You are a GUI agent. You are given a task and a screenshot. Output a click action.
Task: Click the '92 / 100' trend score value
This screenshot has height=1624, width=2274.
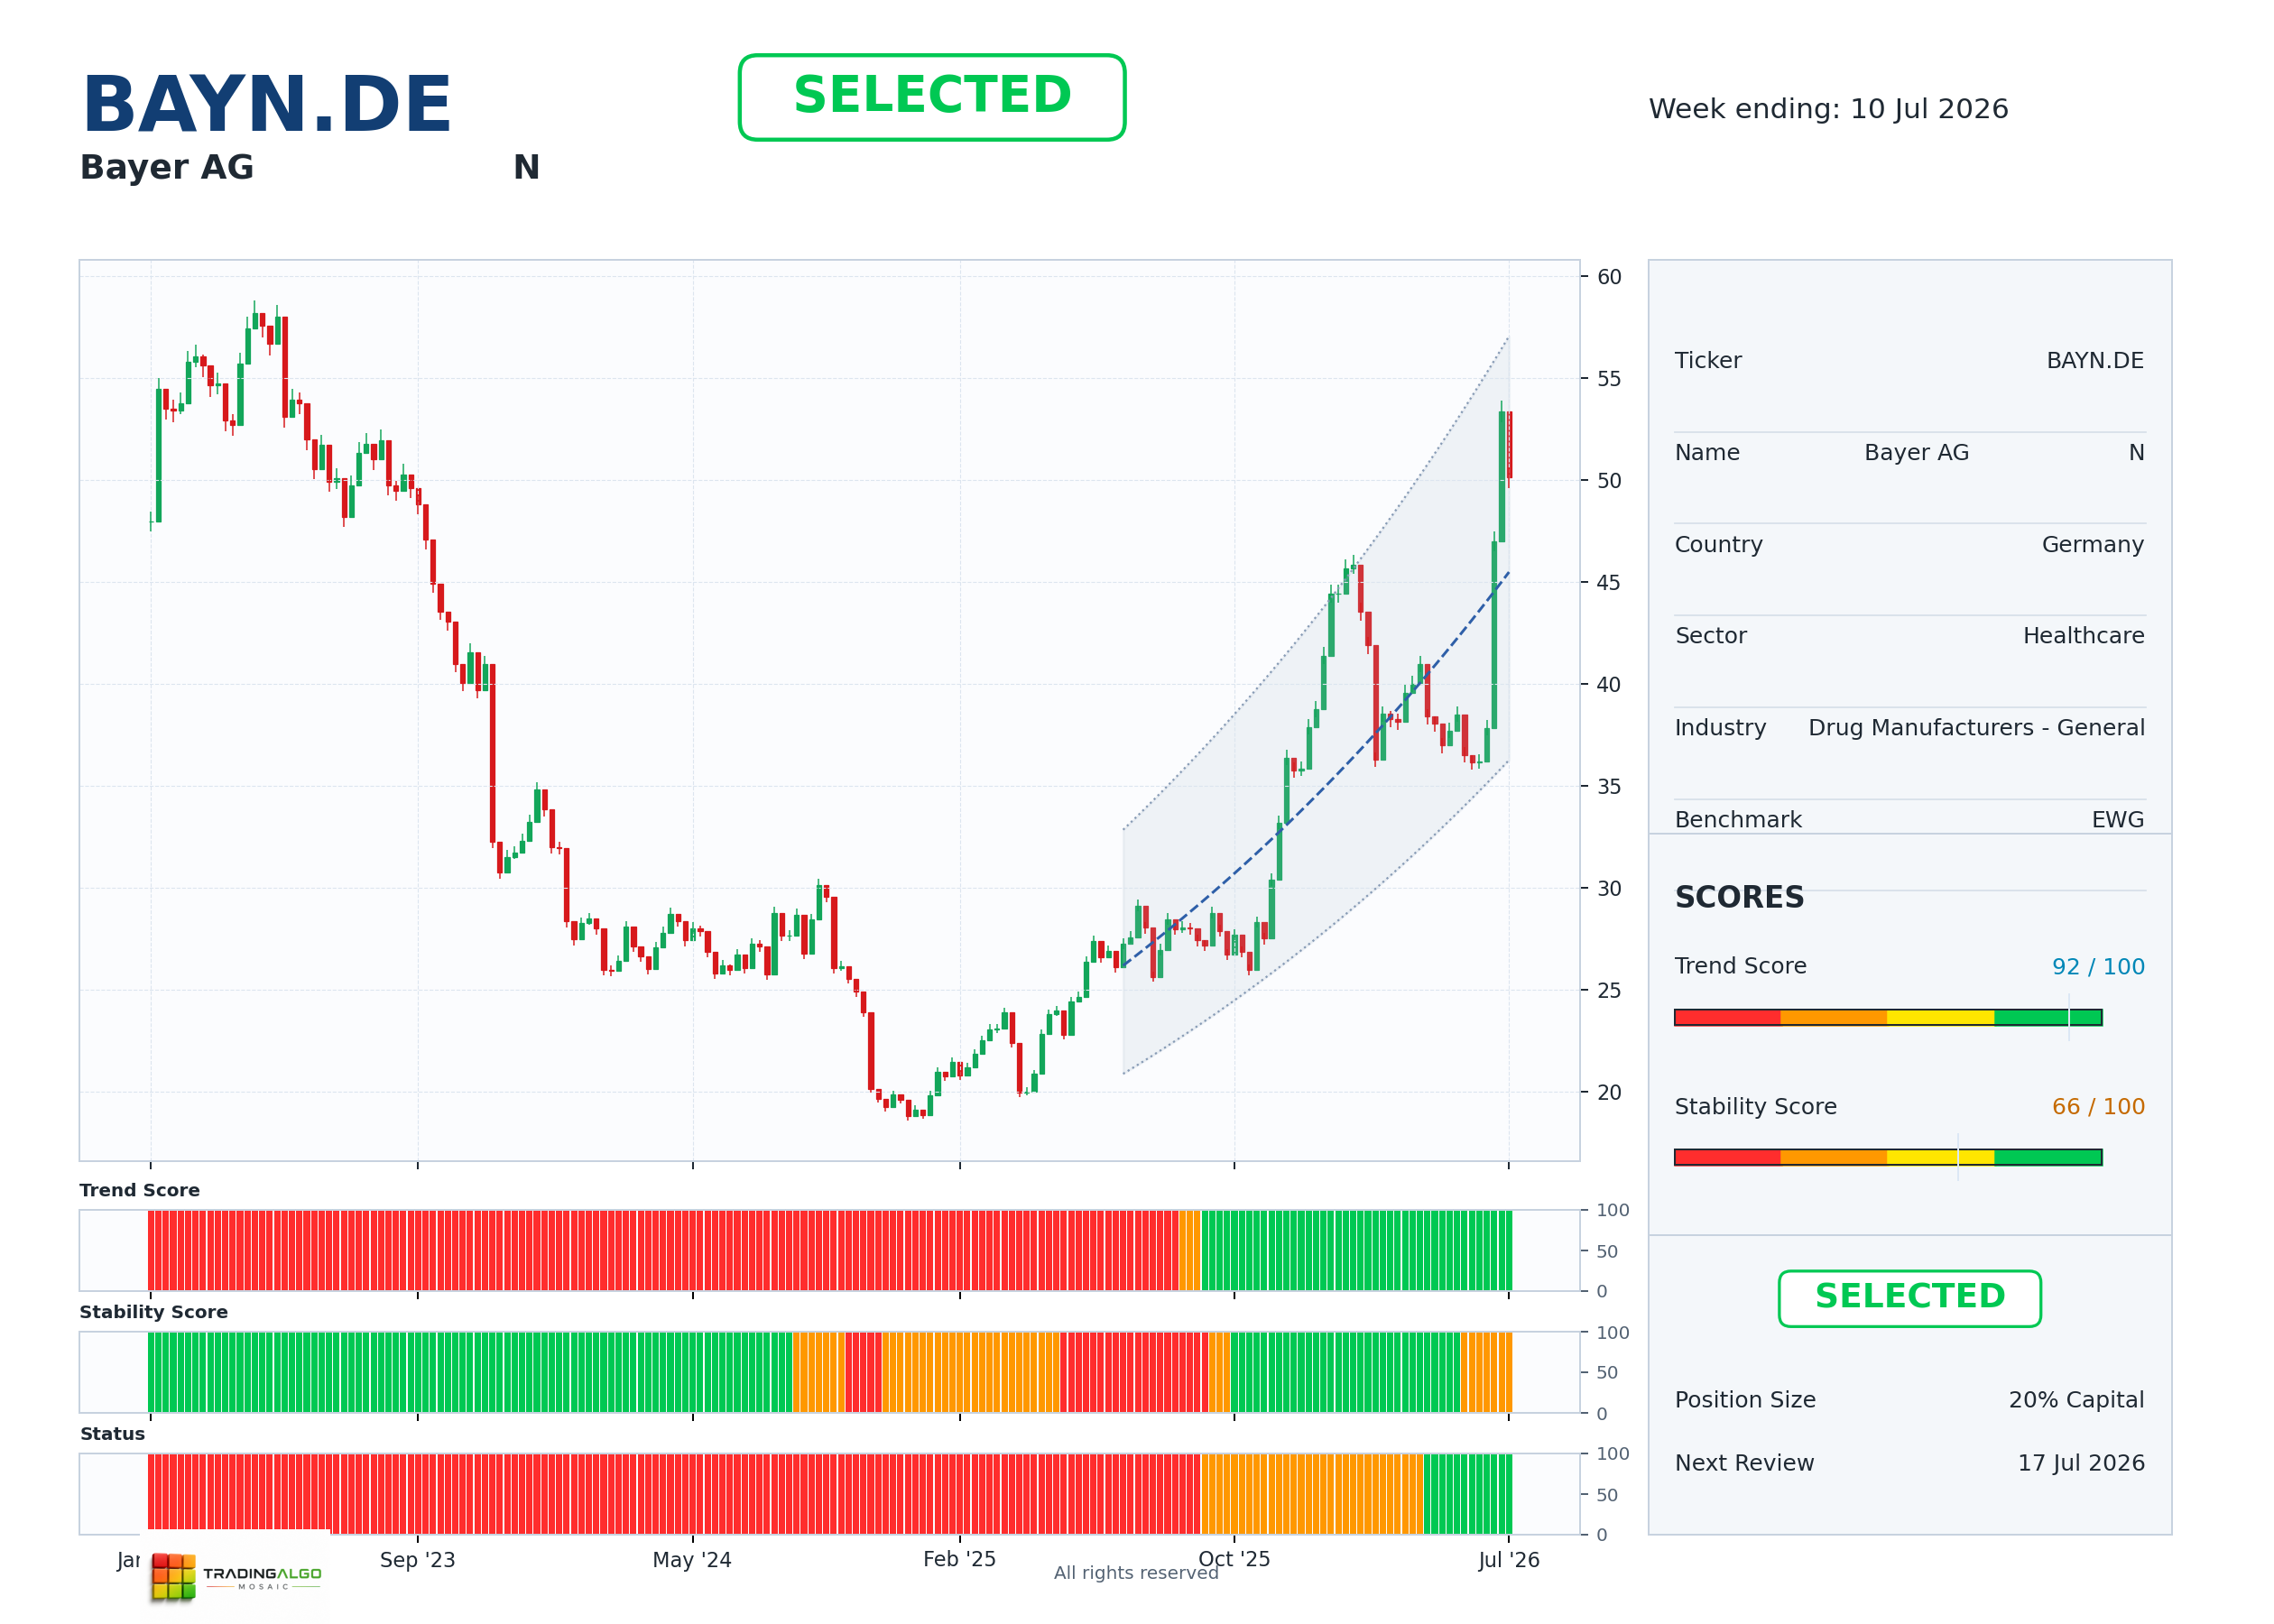coord(2098,967)
